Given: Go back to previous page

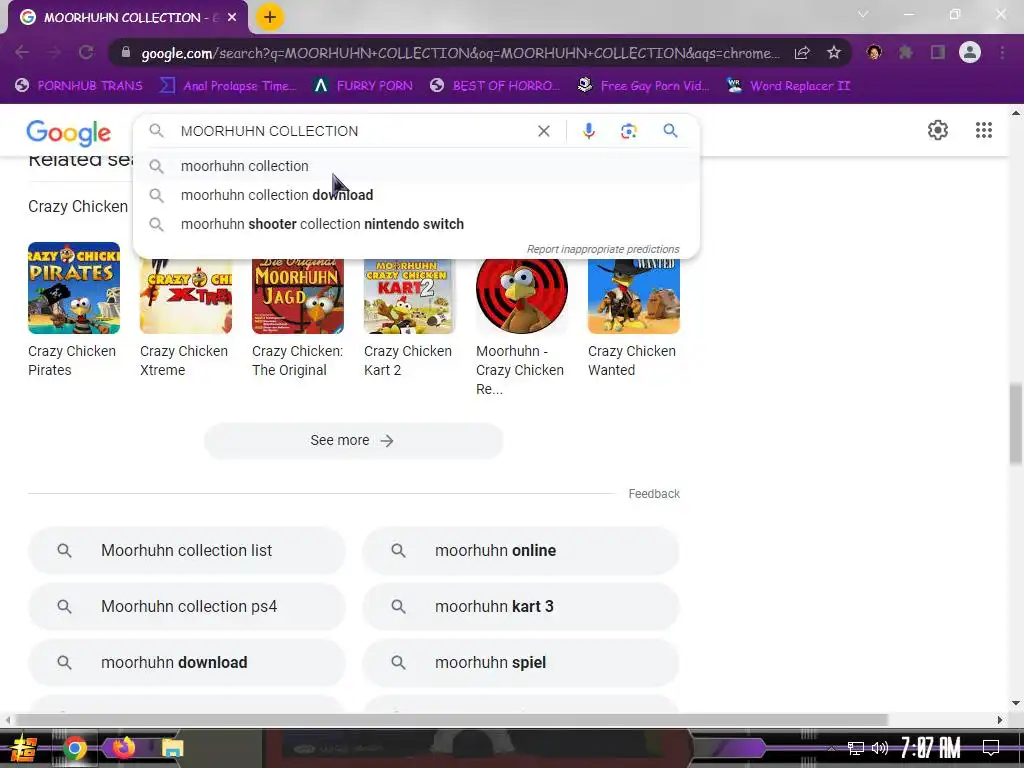Looking at the screenshot, I should pyautogui.click(x=22, y=52).
